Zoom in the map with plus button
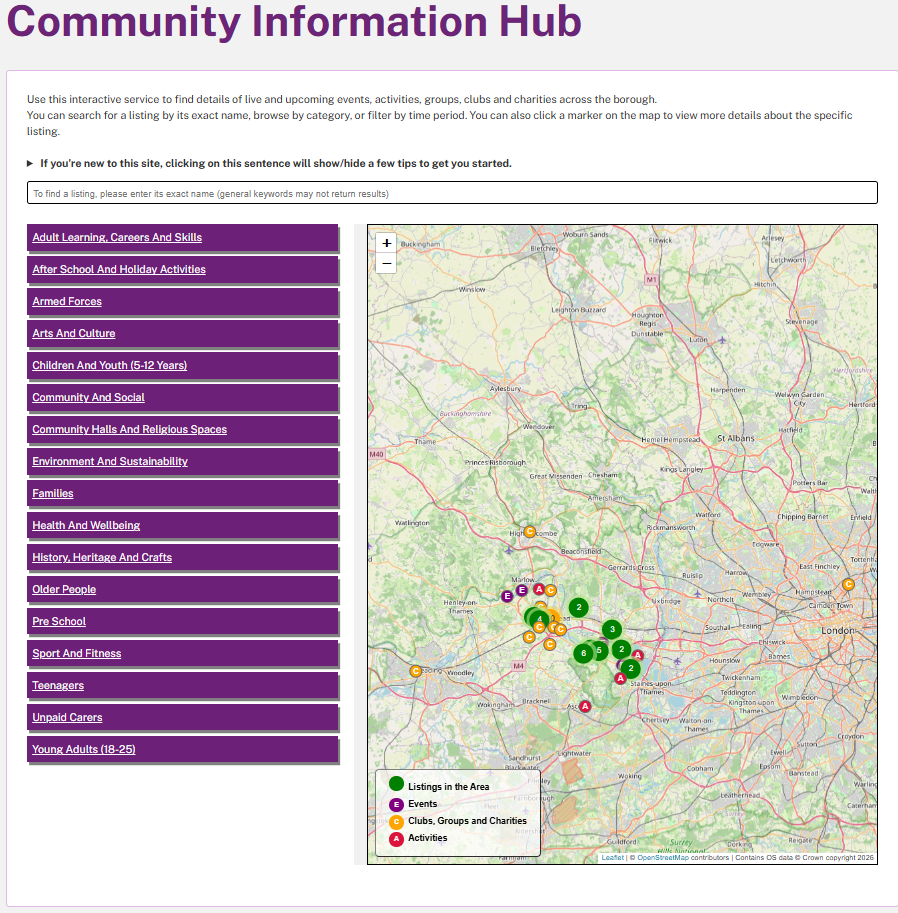This screenshot has width=898, height=913. [x=387, y=243]
